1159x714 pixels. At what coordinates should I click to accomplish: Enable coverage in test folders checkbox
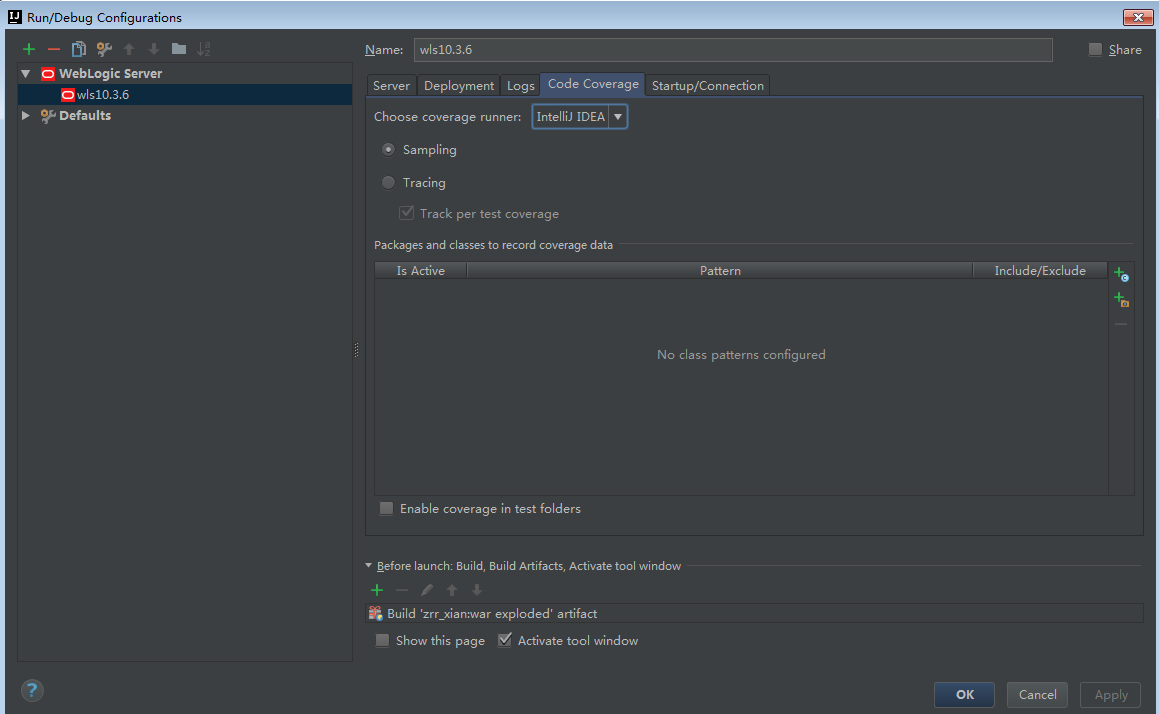pyautogui.click(x=387, y=509)
